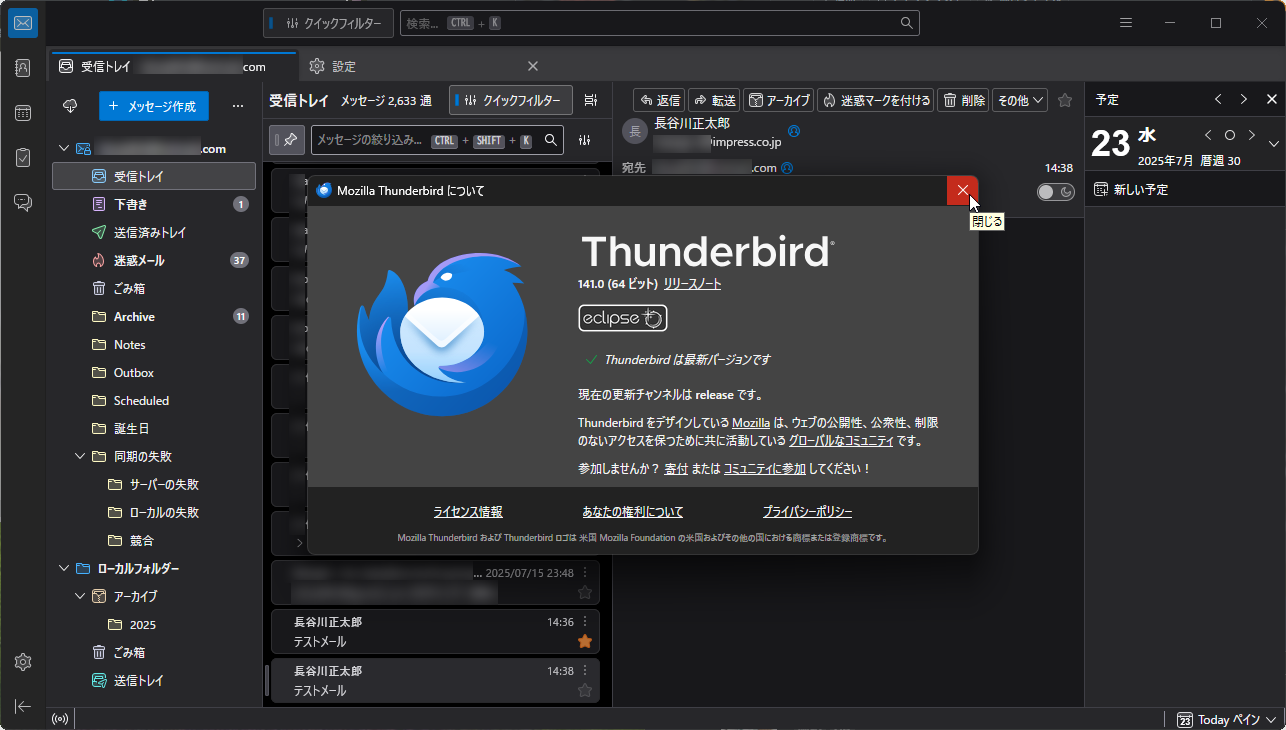Screen dimensions: 1286x730
Task: Open the その他 dropdown menu
Action: click(1022, 99)
